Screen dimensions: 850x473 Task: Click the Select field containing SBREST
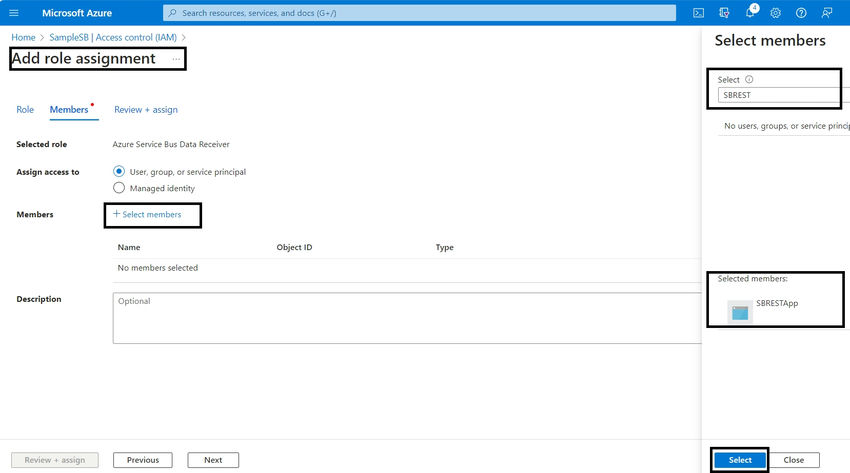783,95
